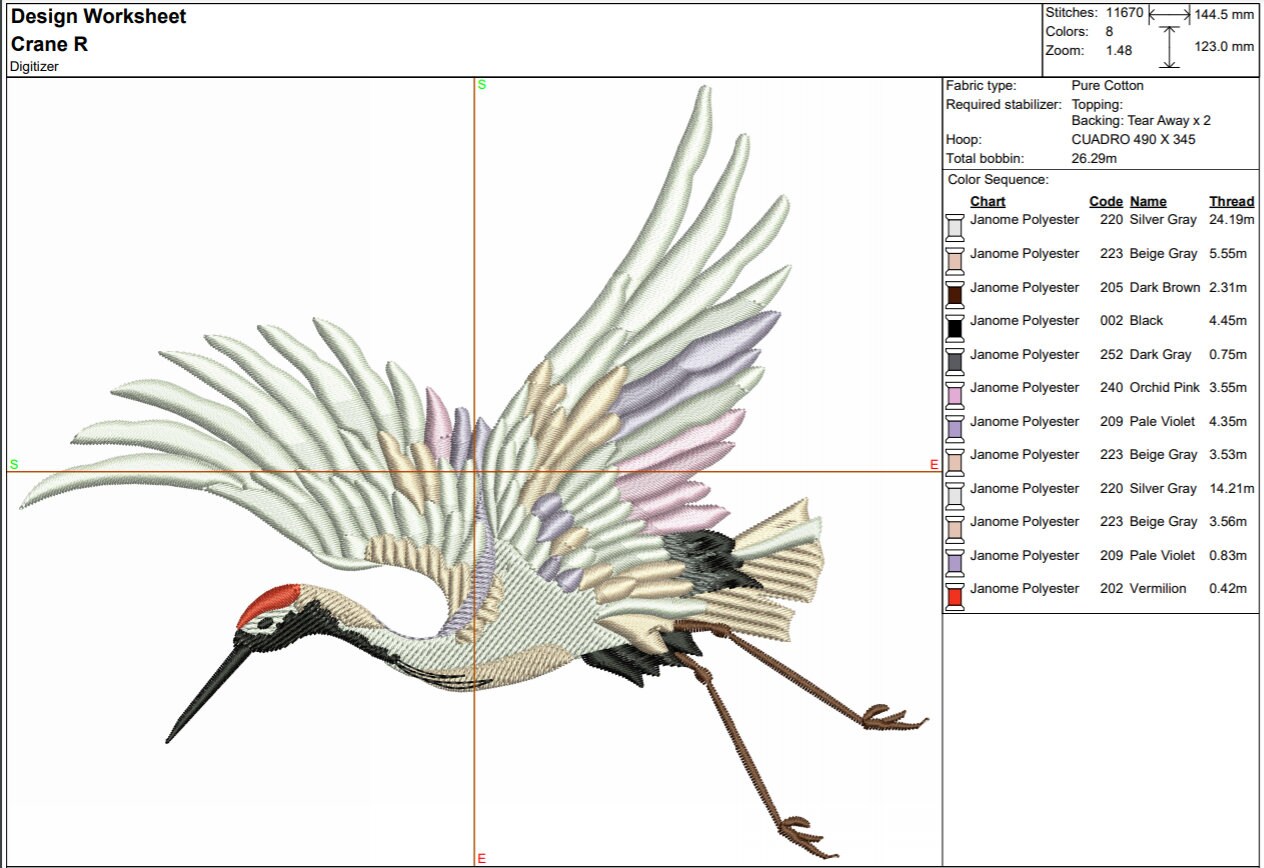Viewport: 1264px width, 868px height.
Task: Click the Name column header
Action: pyautogui.click(x=1146, y=201)
